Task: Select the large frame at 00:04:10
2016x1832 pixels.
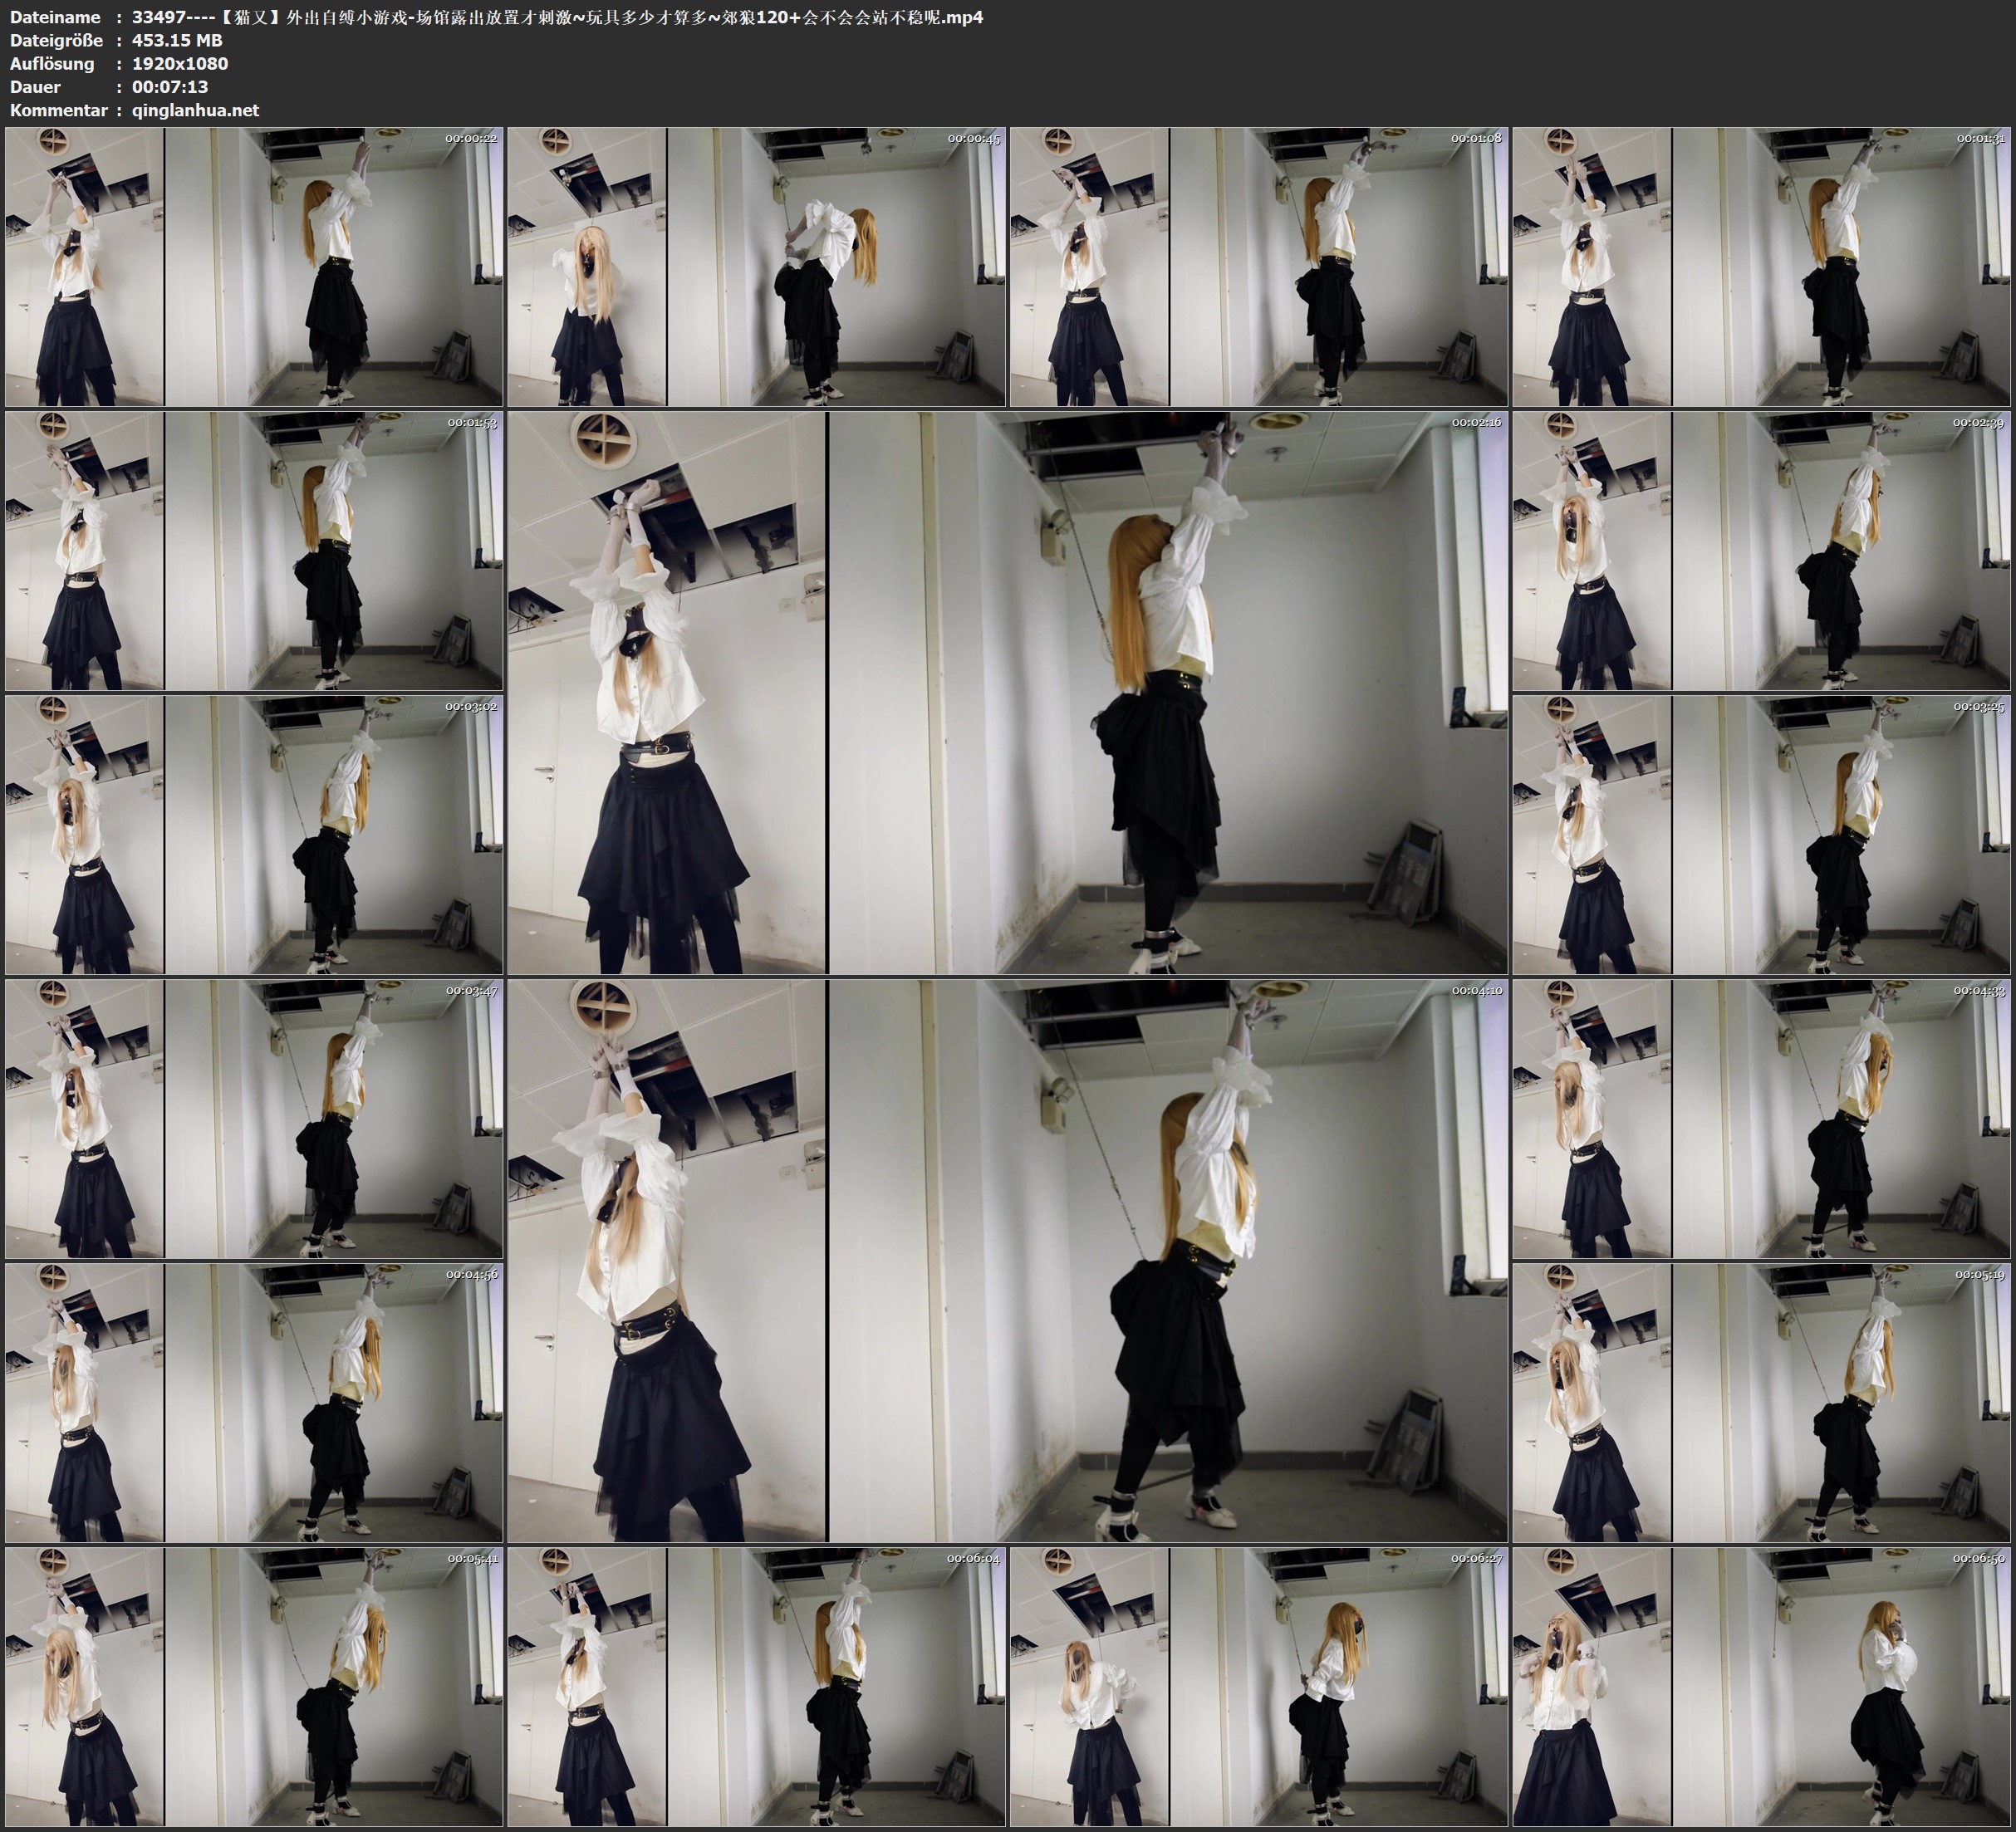Action: pos(1007,1260)
